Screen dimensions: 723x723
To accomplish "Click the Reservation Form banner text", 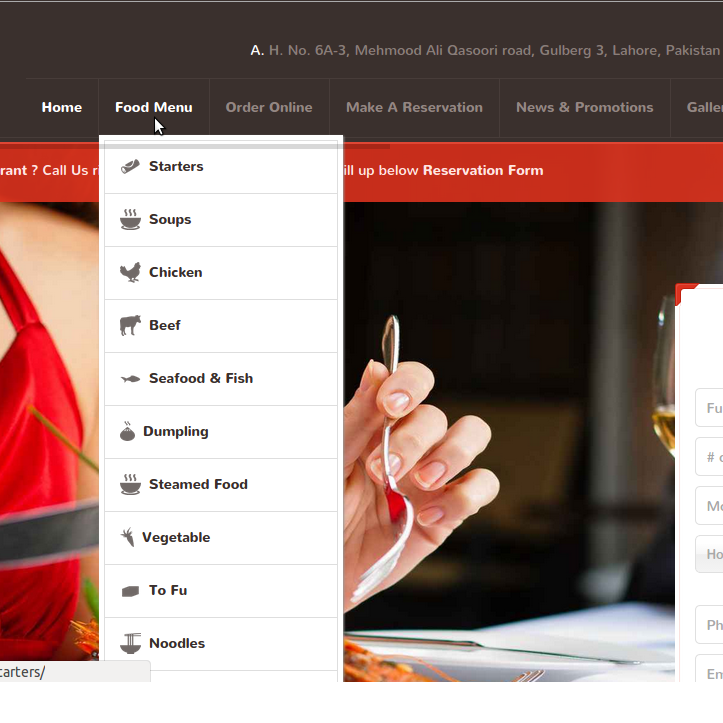I will coord(483,171).
